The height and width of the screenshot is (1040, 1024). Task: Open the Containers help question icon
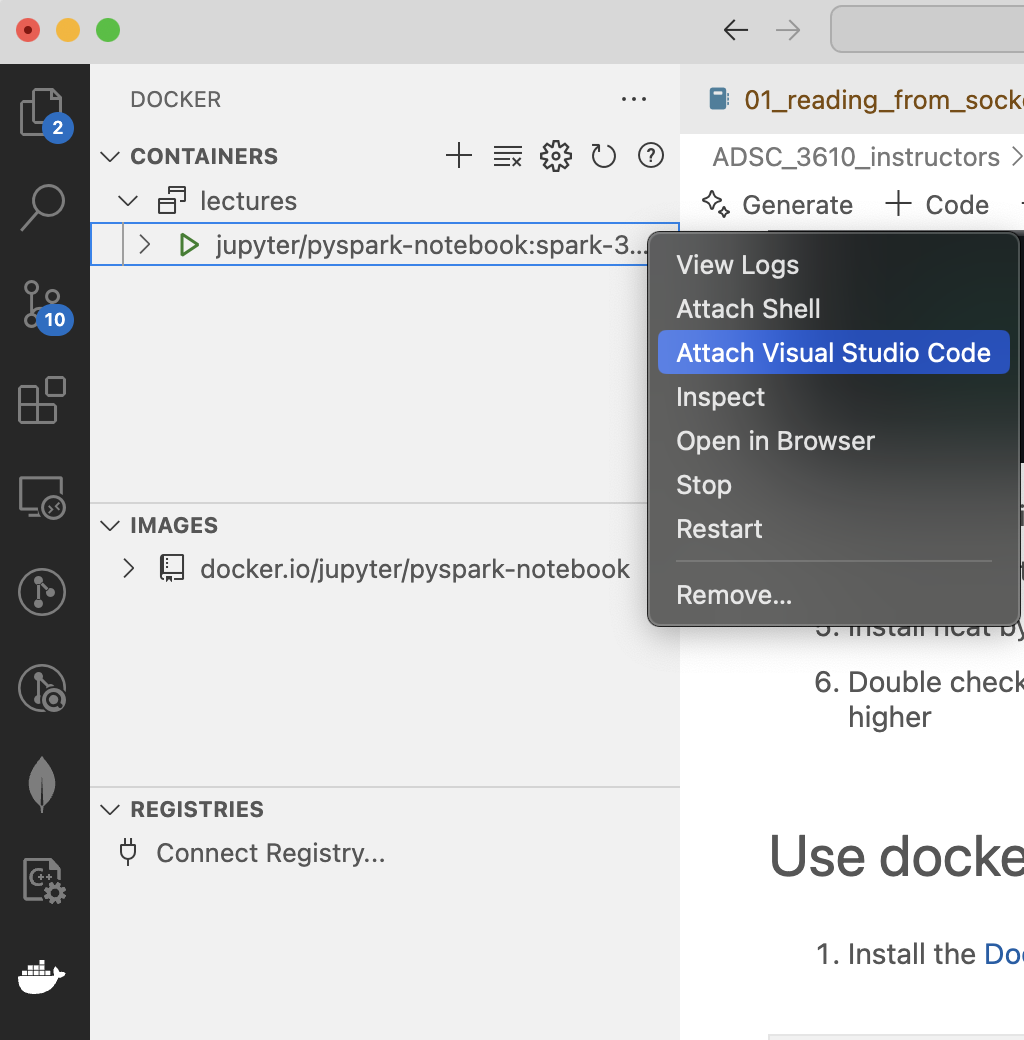(651, 155)
